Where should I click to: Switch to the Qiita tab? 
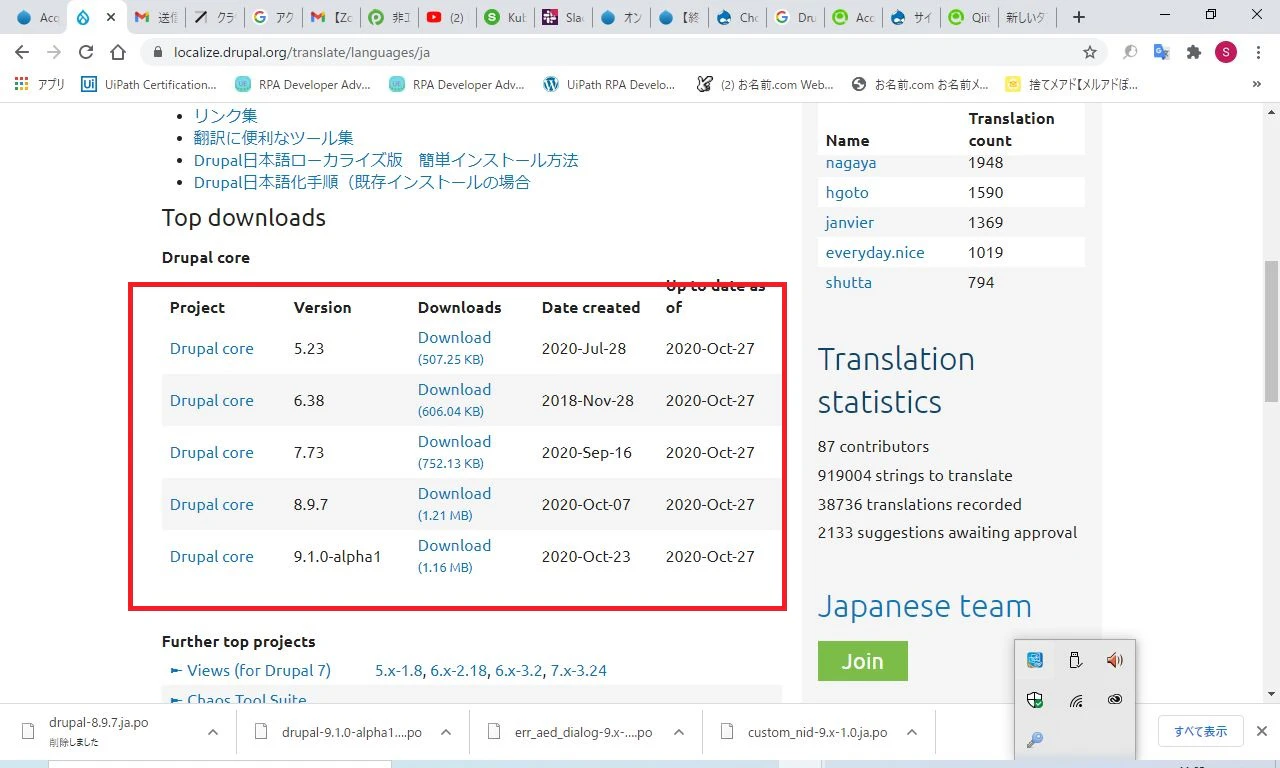click(970, 17)
